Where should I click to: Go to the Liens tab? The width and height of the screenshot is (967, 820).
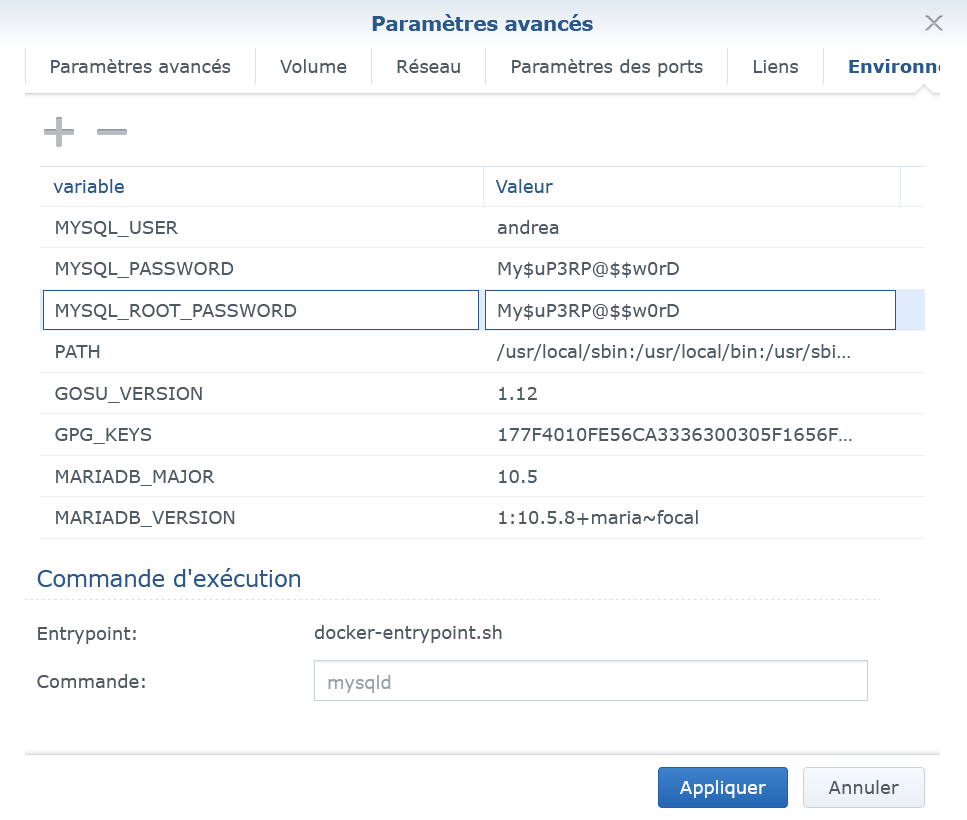click(775, 67)
